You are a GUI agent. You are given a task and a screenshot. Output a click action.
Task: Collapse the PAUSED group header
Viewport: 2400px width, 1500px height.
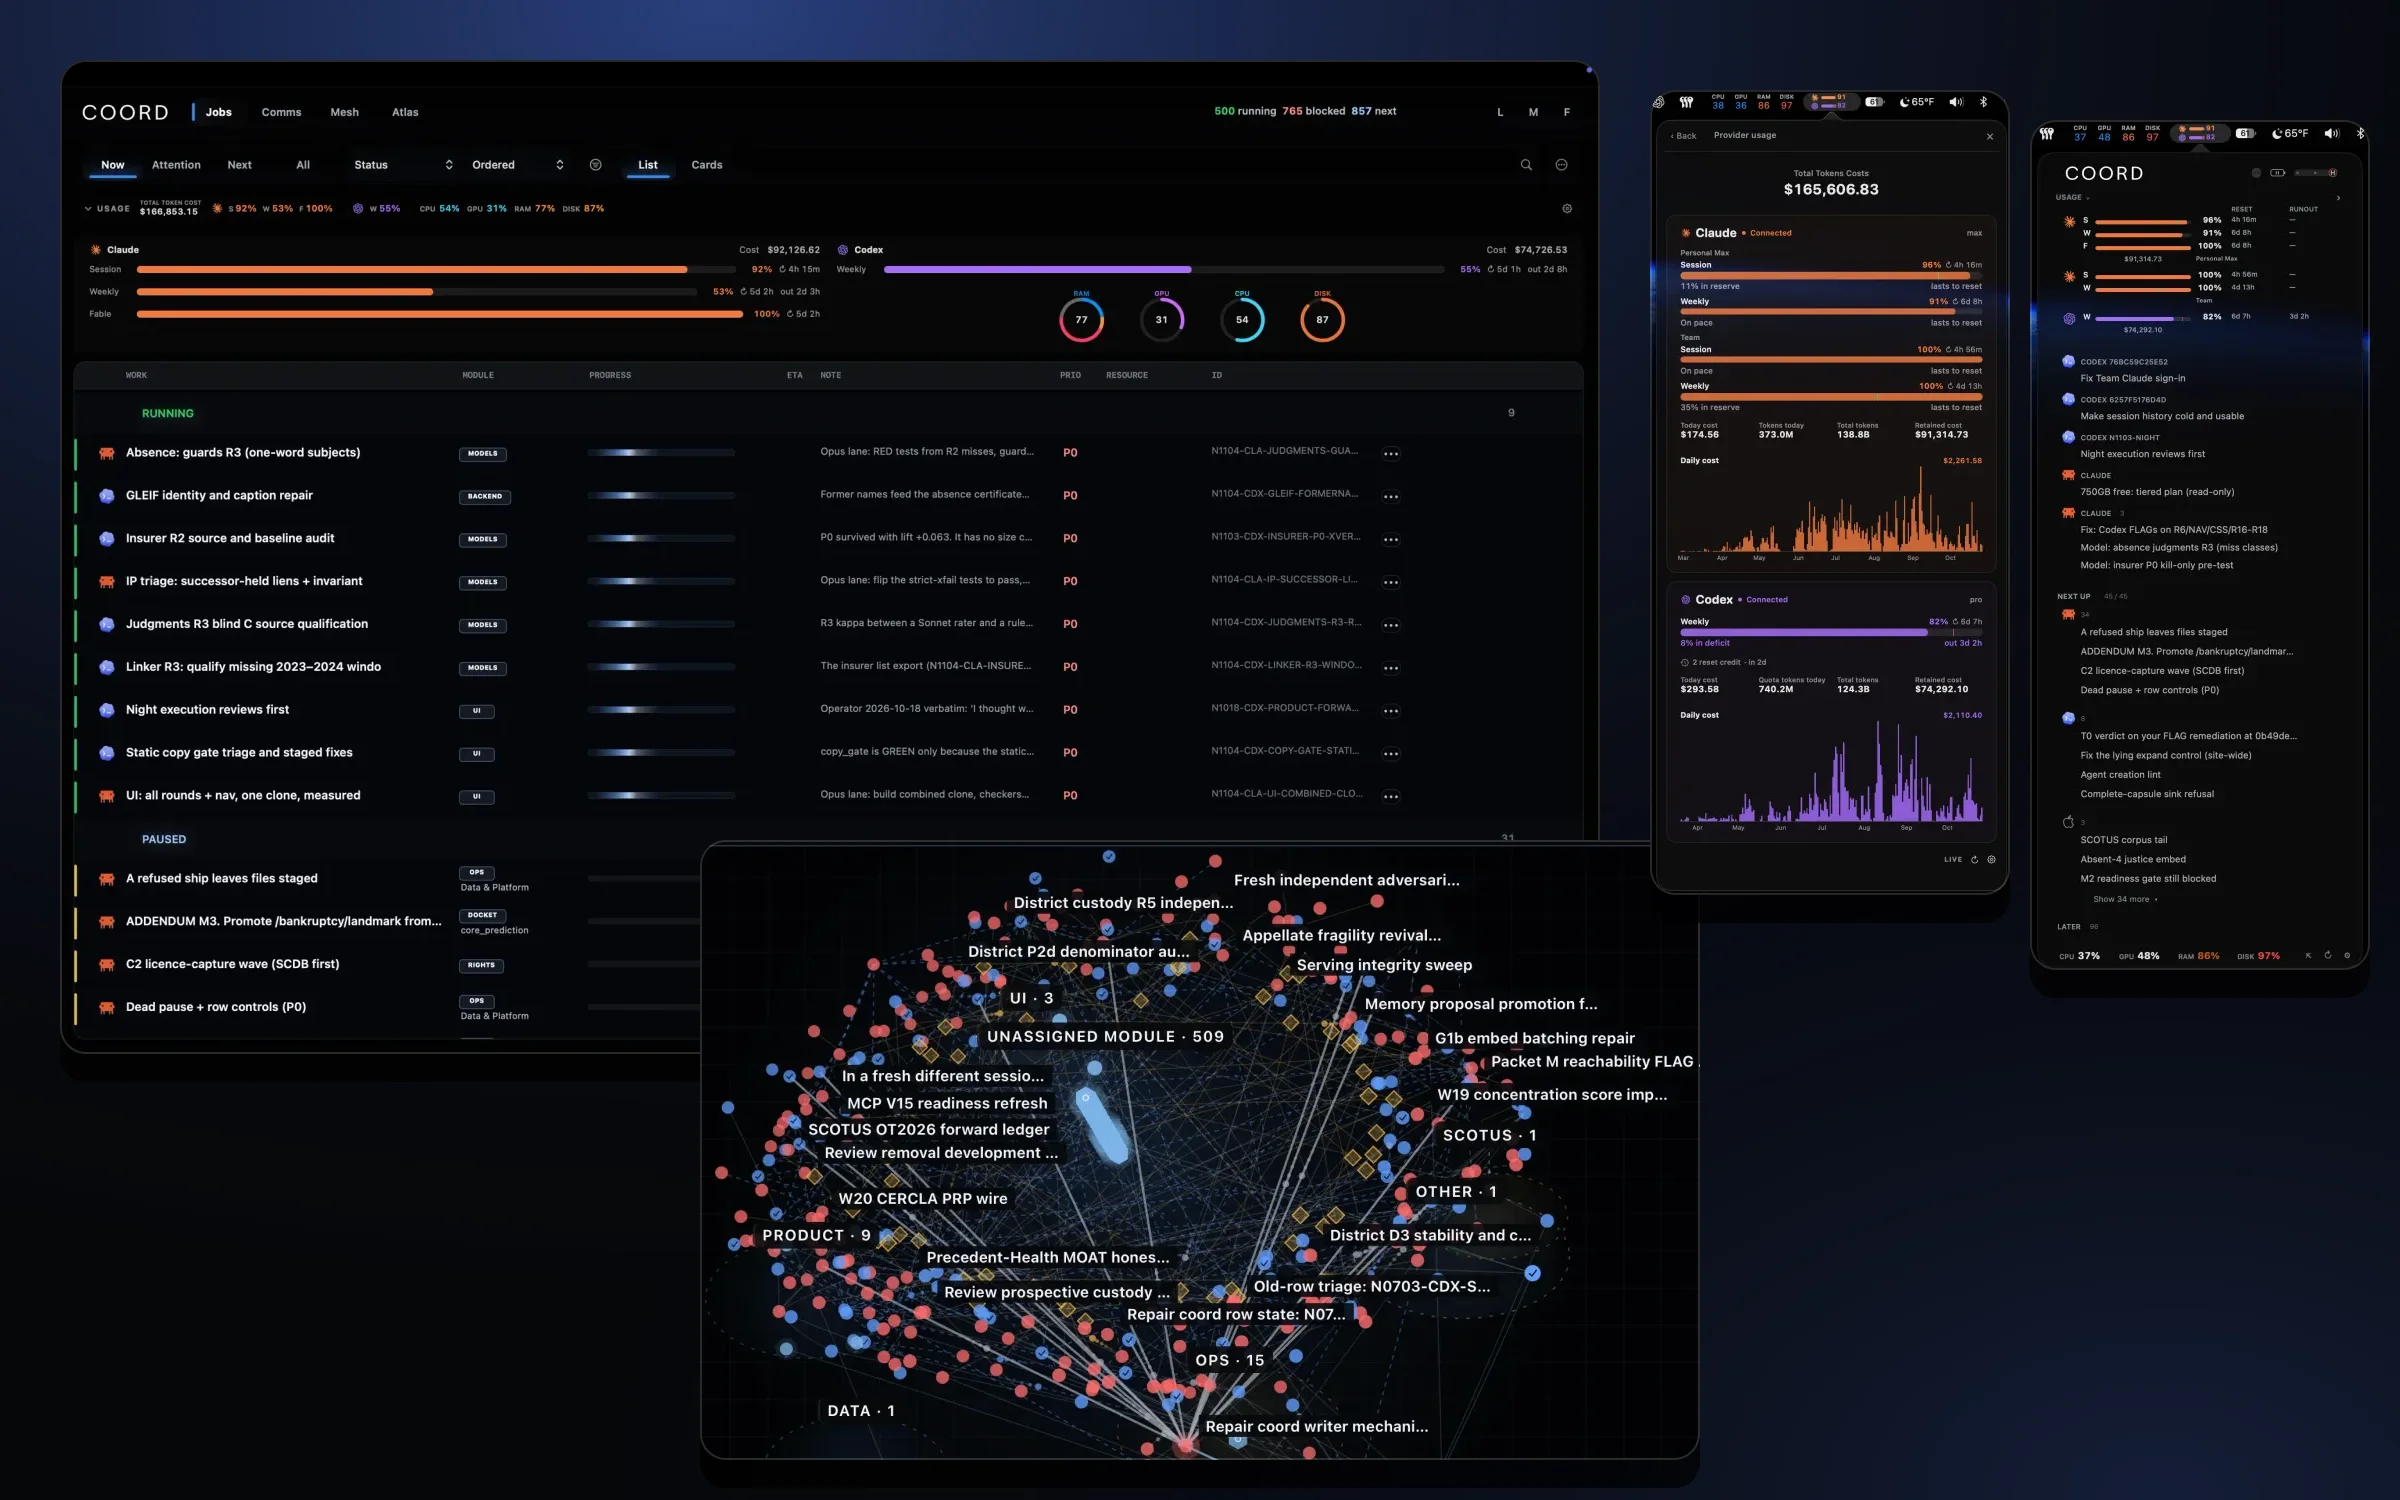point(164,840)
